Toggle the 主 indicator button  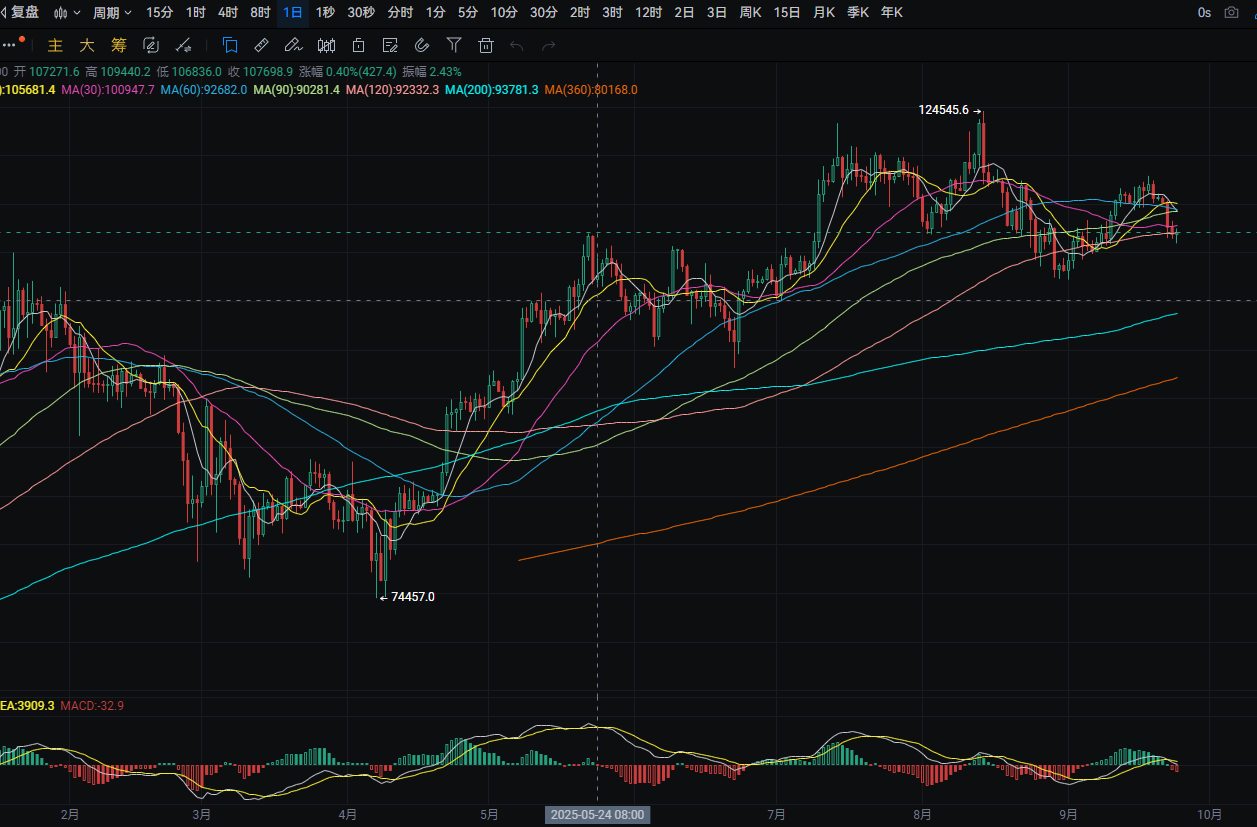56,45
